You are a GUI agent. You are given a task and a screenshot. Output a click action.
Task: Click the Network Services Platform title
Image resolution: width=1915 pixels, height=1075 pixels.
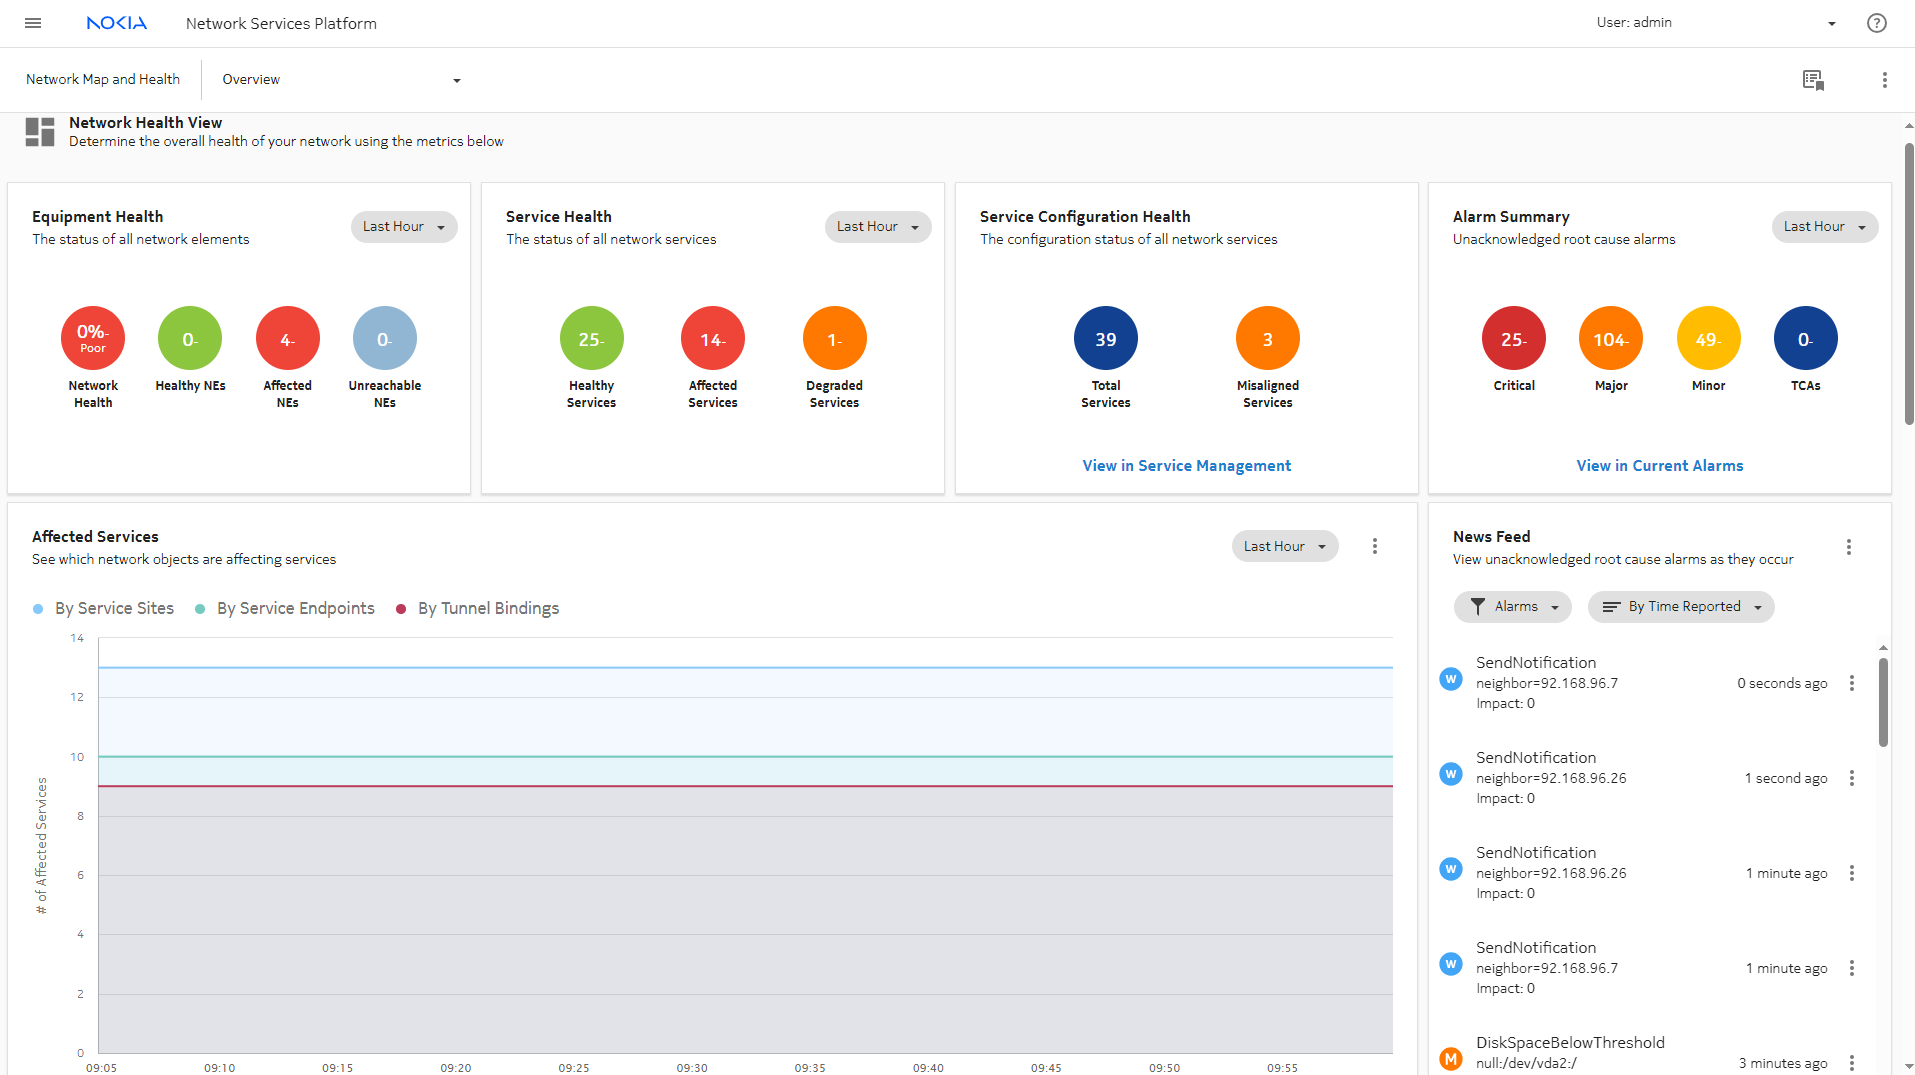(281, 23)
